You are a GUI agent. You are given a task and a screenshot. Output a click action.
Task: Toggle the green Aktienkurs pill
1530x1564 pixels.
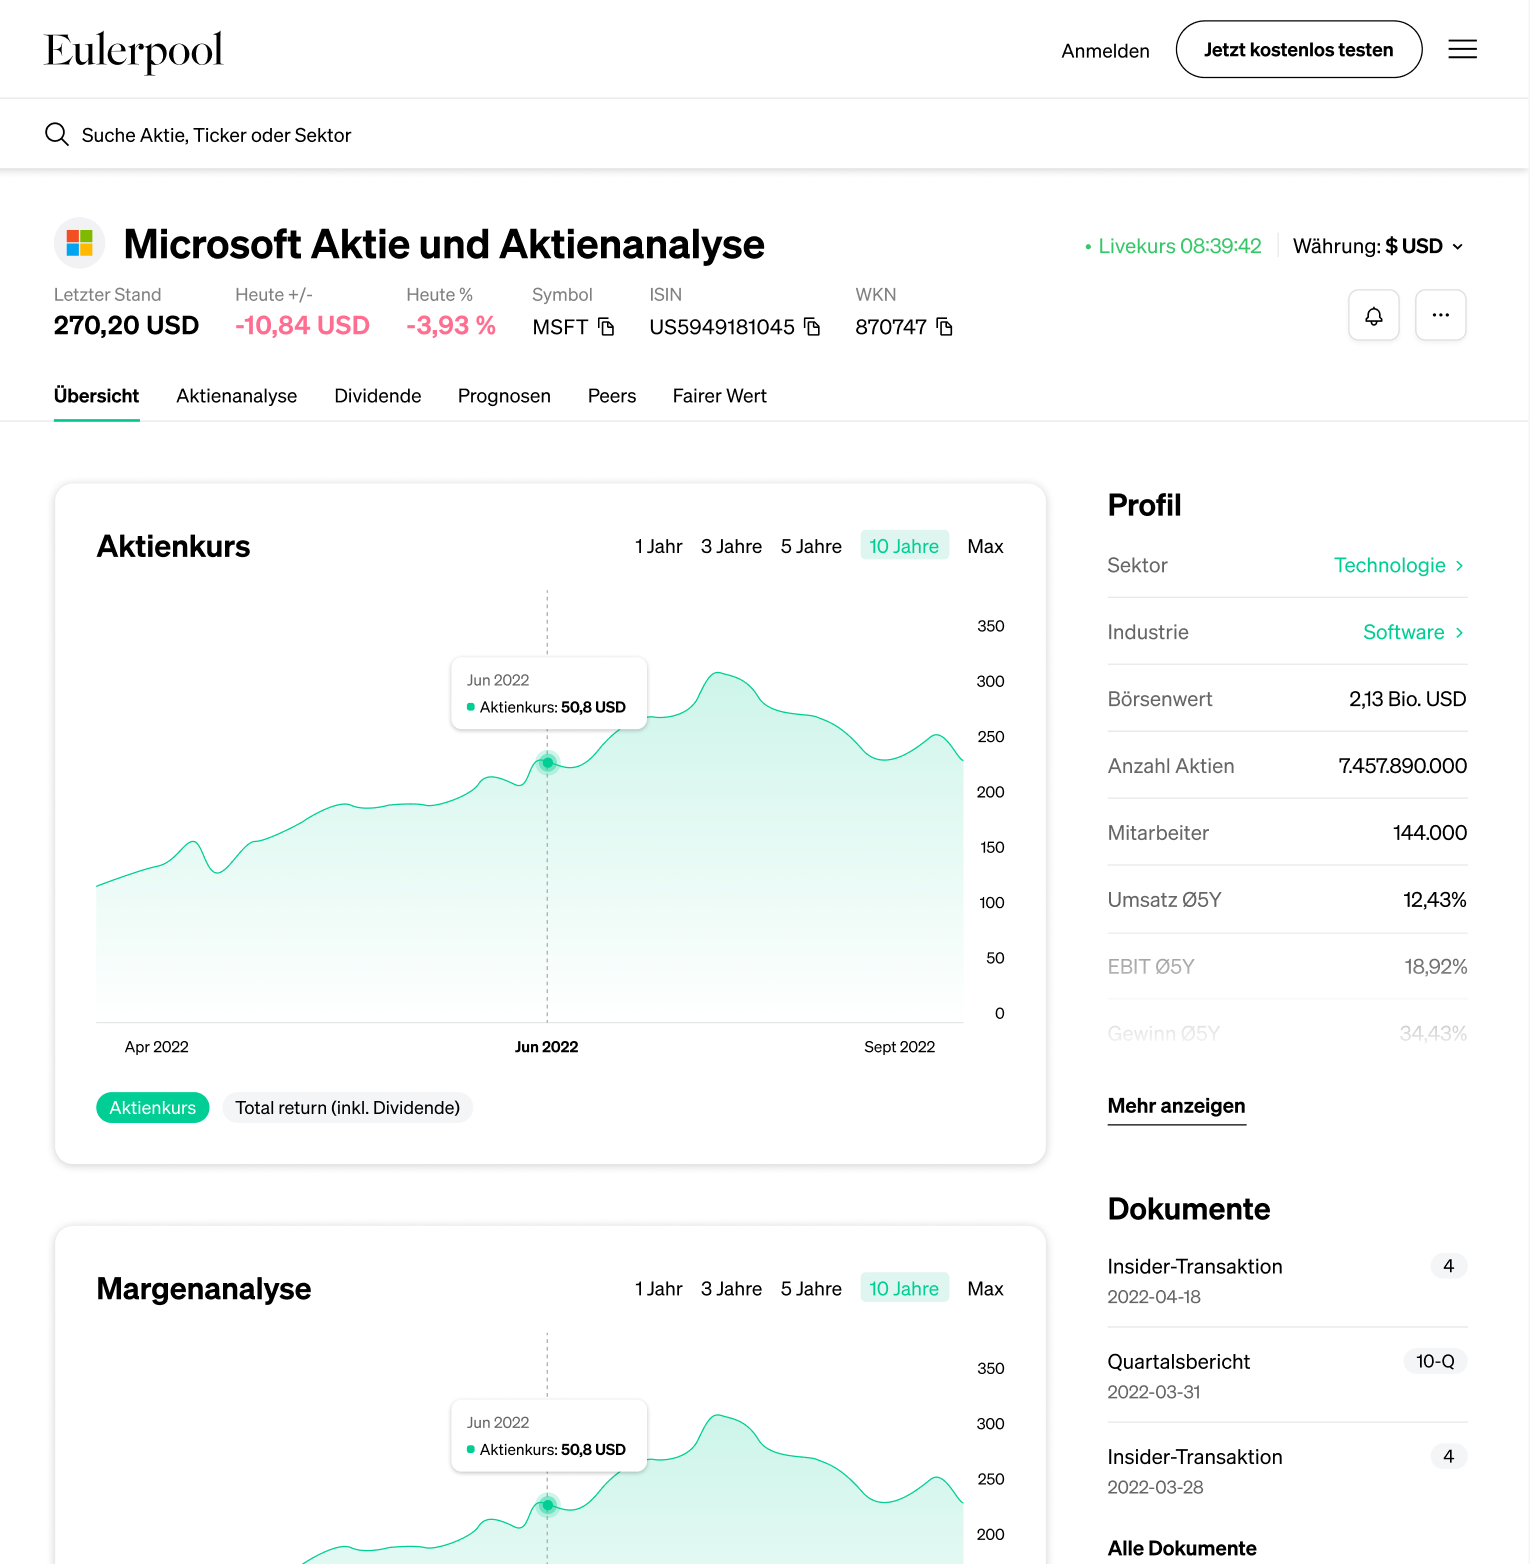(153, 1107)
